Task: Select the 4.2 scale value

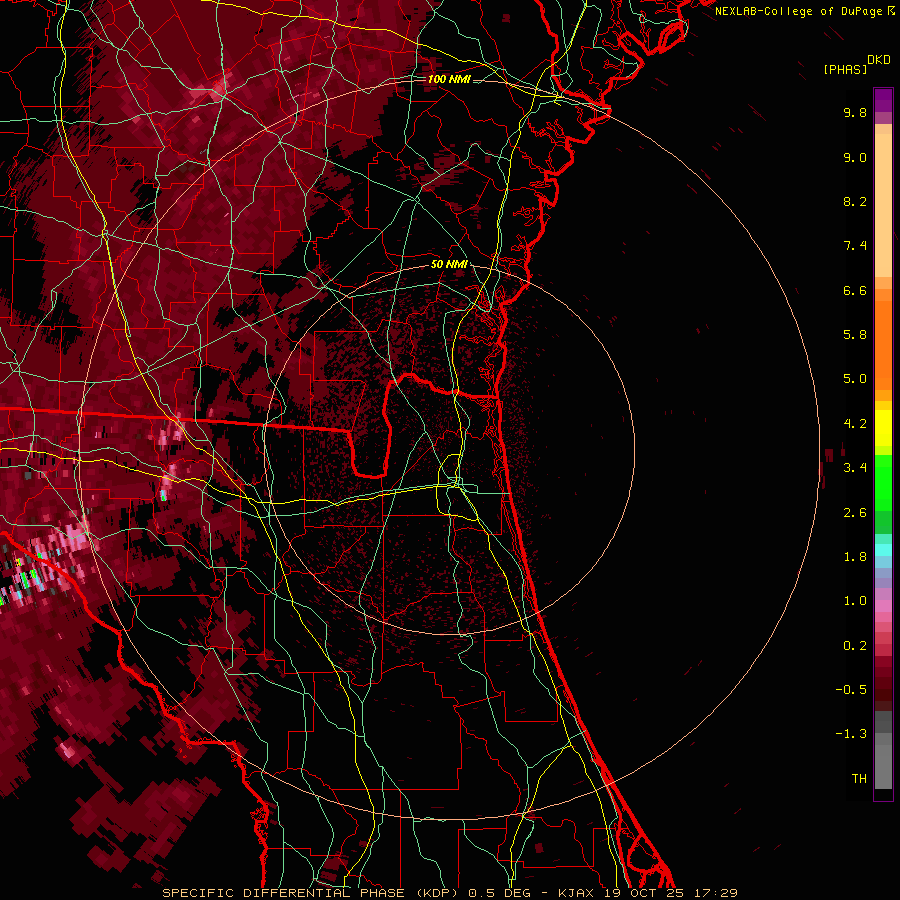Action: 855,424
